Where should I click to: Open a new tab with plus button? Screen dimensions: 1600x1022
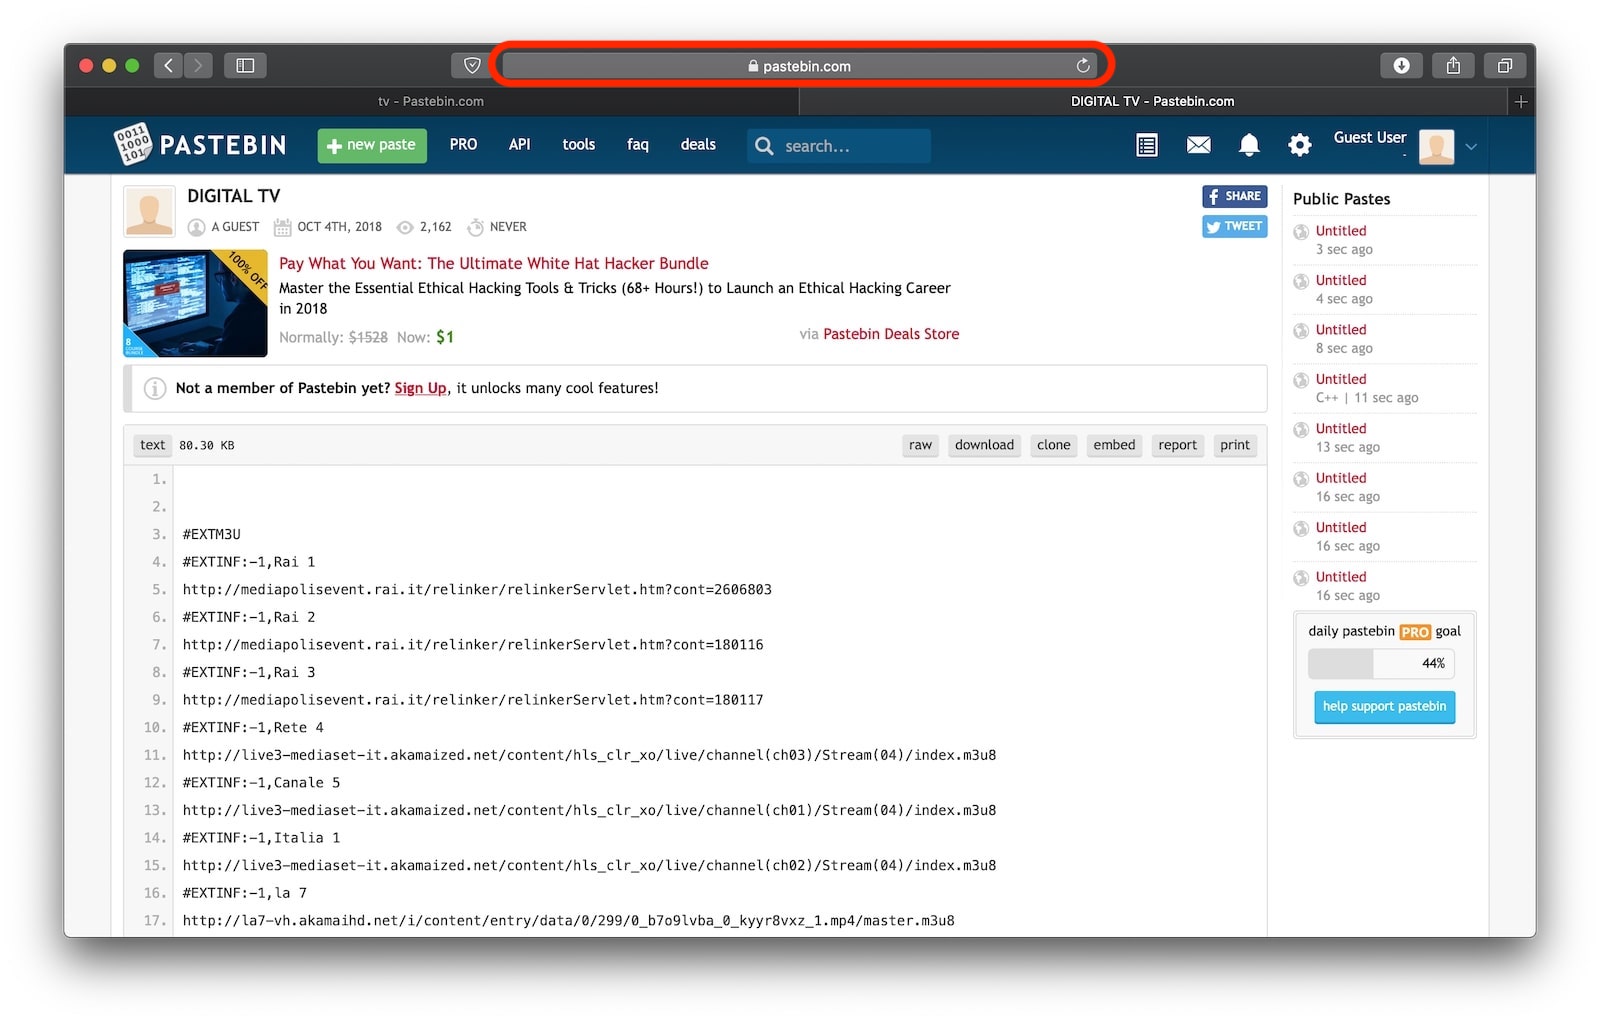(x=1521, y=101)
